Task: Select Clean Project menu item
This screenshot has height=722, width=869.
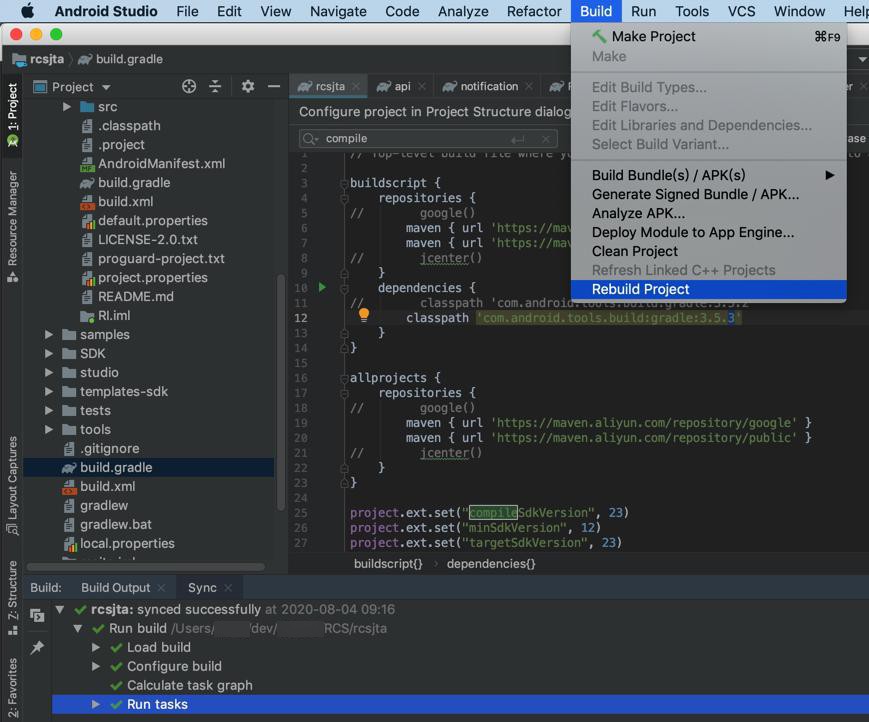Action: pyautogui.click(x=708, y=251)
